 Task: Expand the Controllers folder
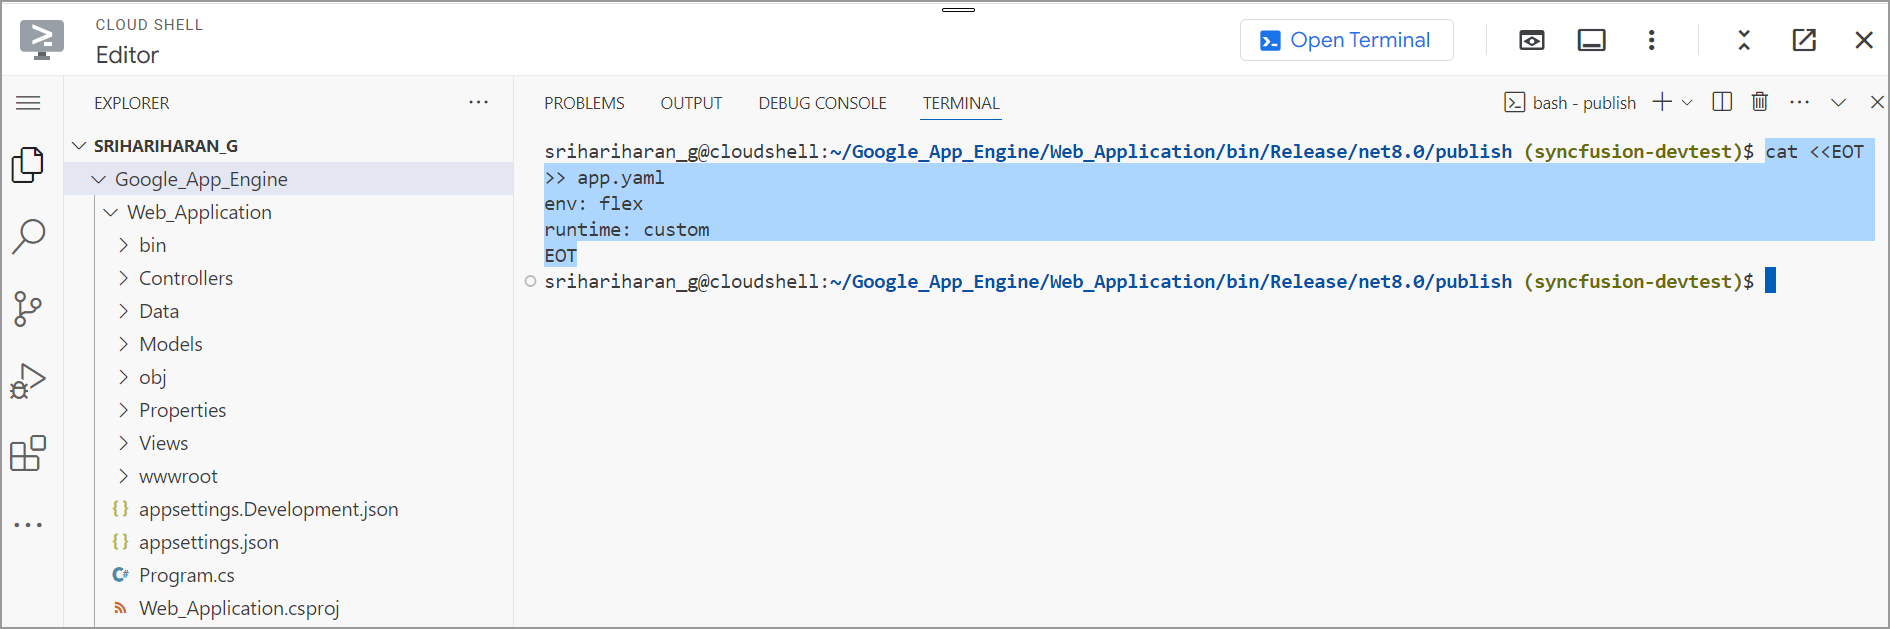(123, 278)
